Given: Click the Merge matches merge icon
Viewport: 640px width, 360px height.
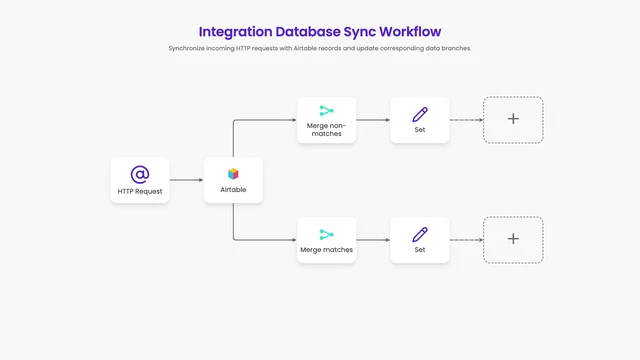Looking at the screenshot, I should pos(327,235).
